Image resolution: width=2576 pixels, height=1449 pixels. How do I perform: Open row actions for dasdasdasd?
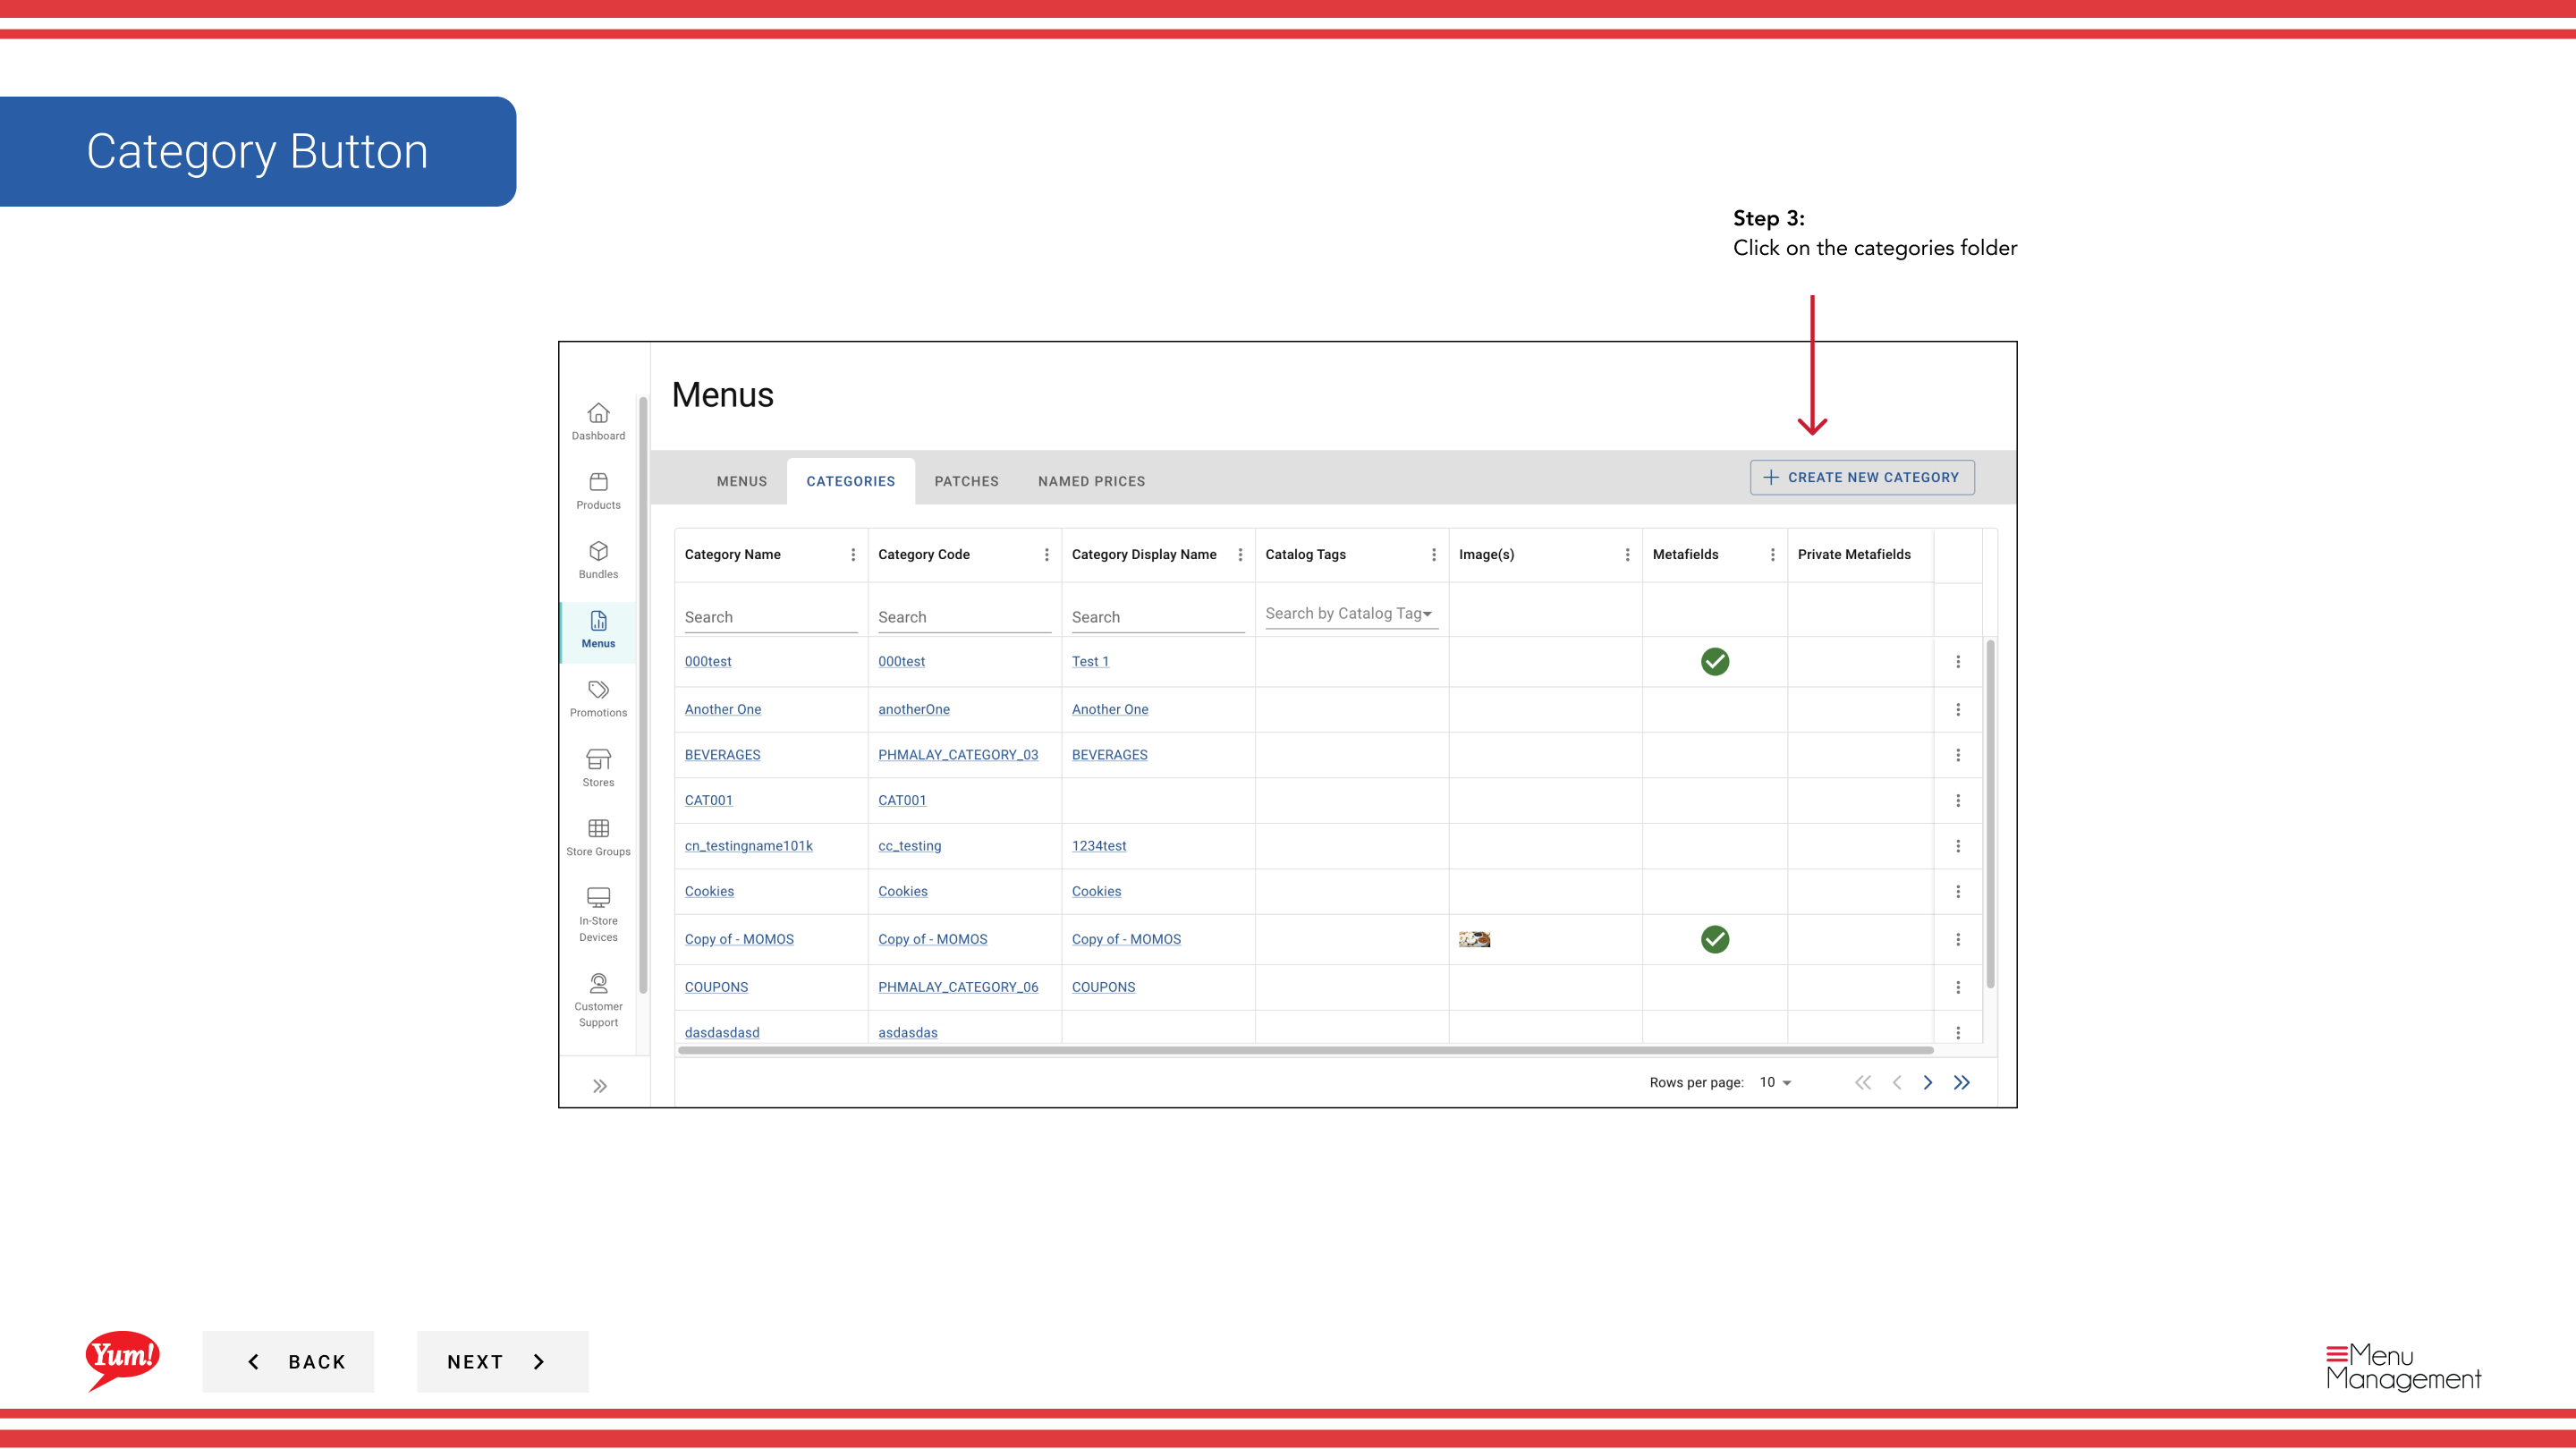[1958, 1032]
